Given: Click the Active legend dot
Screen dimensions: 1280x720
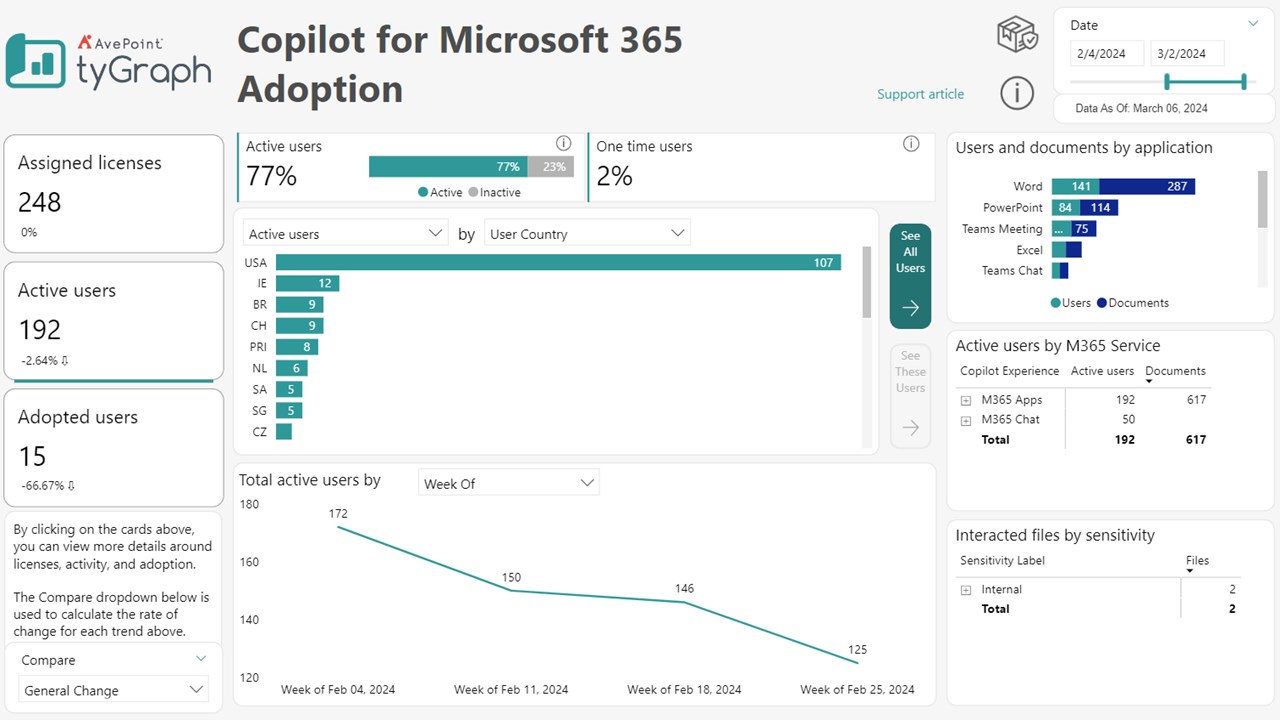Looking at the screenshot, I should tap(423, 192).
